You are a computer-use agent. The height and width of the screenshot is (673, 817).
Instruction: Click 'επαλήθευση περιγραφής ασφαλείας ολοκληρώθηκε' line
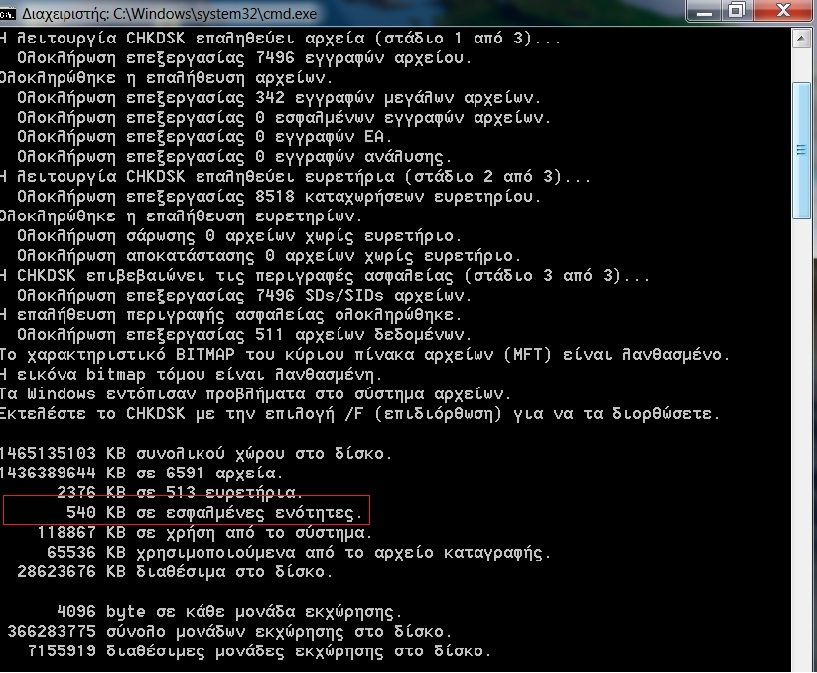pos(231,315)
